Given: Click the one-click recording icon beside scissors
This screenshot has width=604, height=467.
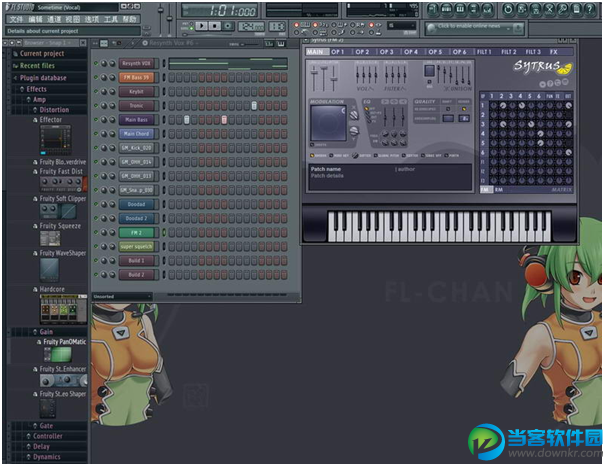Looking at the screenshot, I should 563,9.
